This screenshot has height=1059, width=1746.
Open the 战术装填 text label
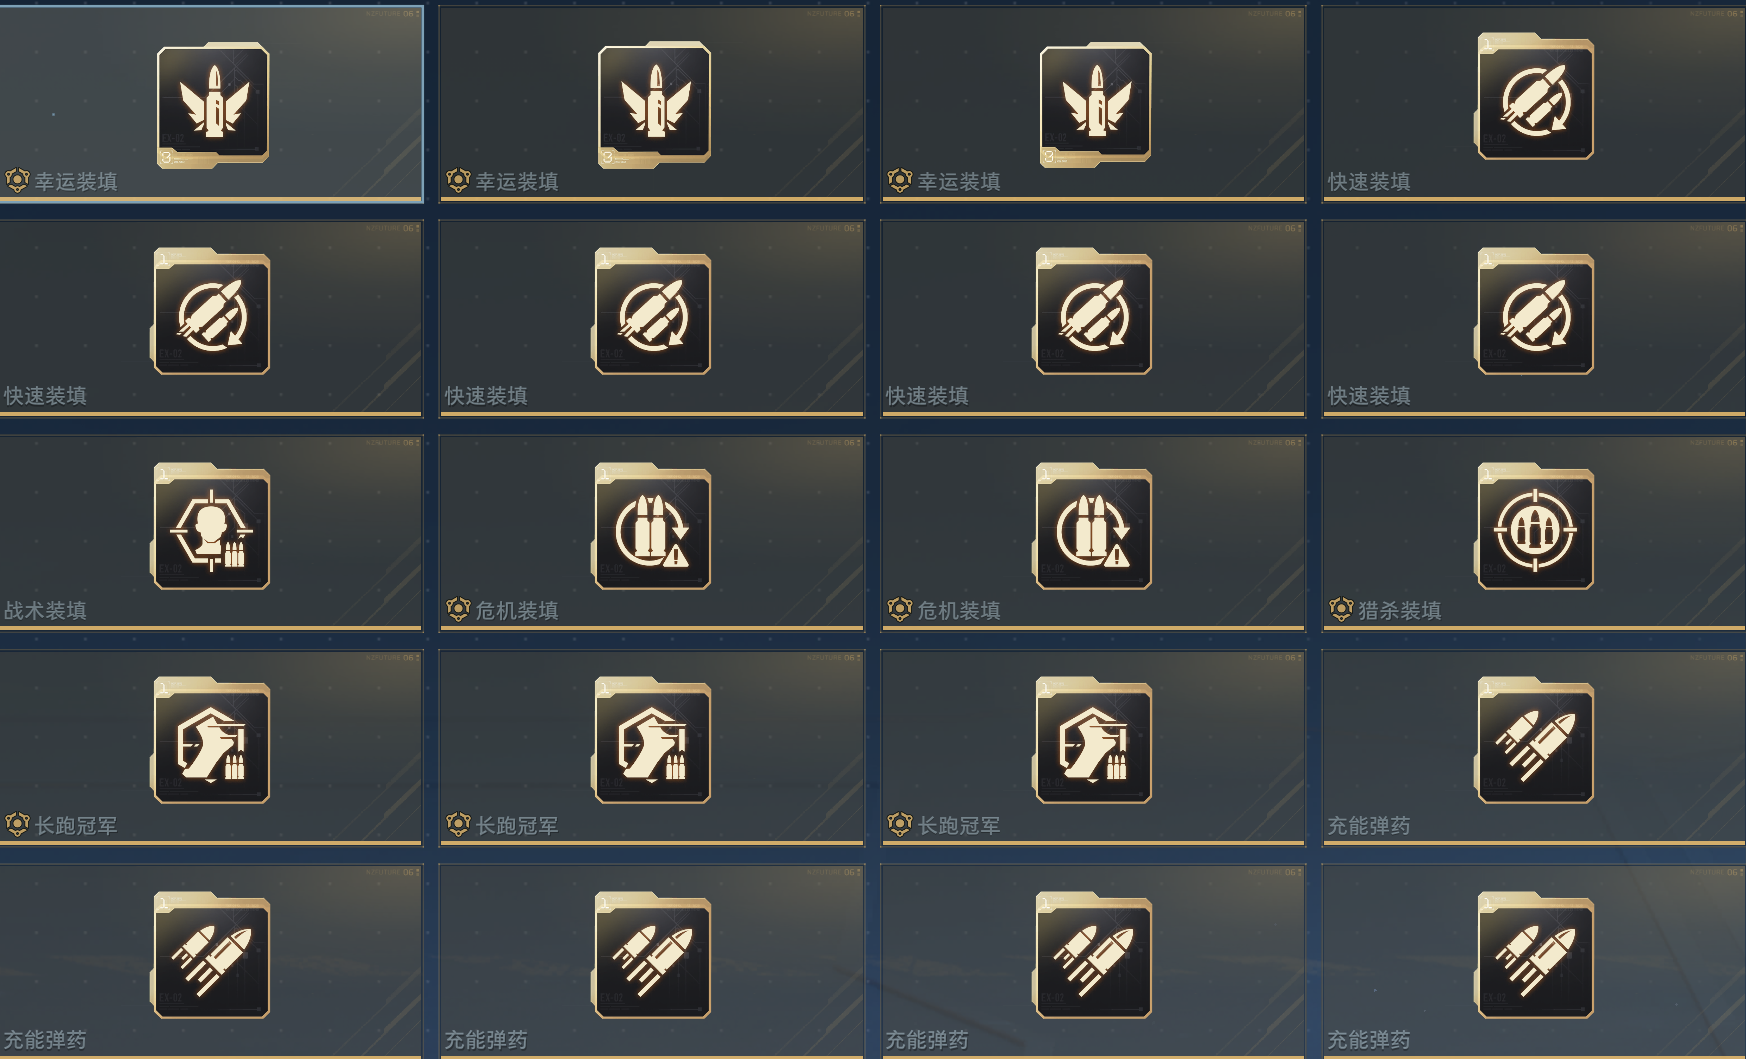coord(45,610)
